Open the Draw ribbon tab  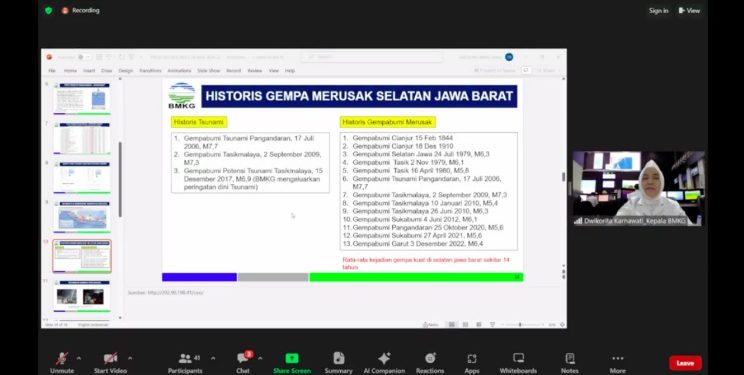107,70
